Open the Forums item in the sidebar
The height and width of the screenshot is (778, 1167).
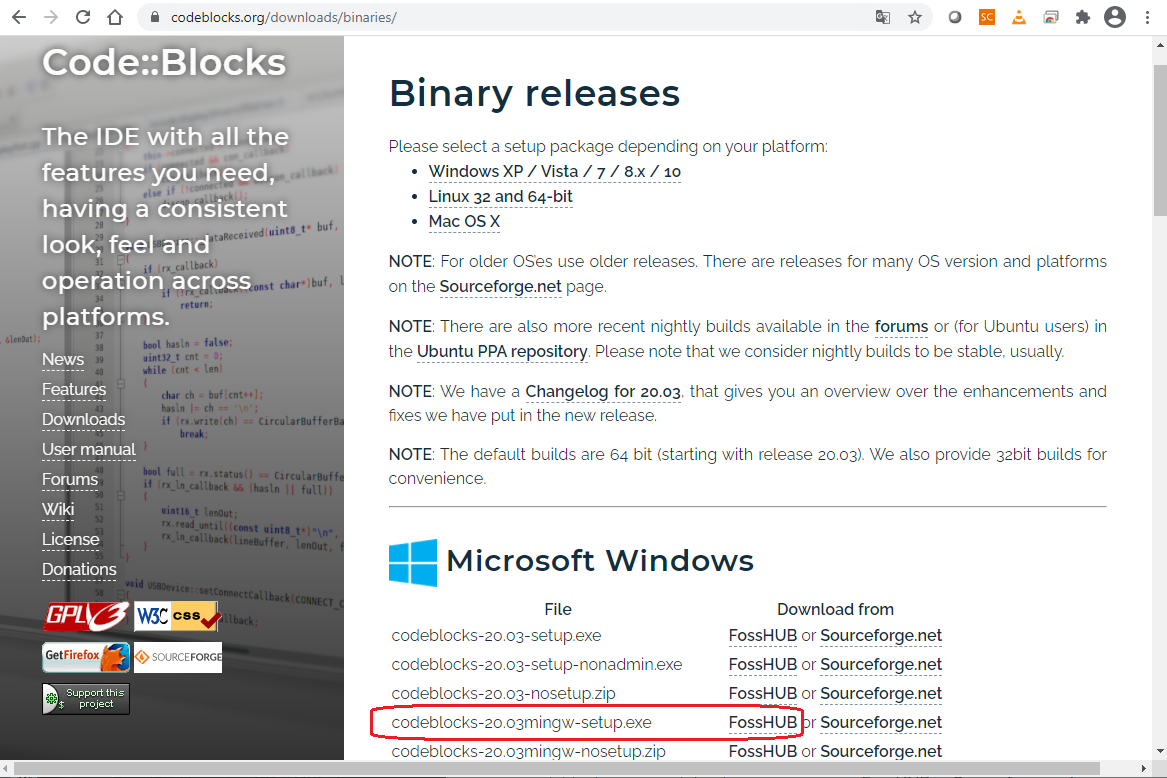(70, 479)
